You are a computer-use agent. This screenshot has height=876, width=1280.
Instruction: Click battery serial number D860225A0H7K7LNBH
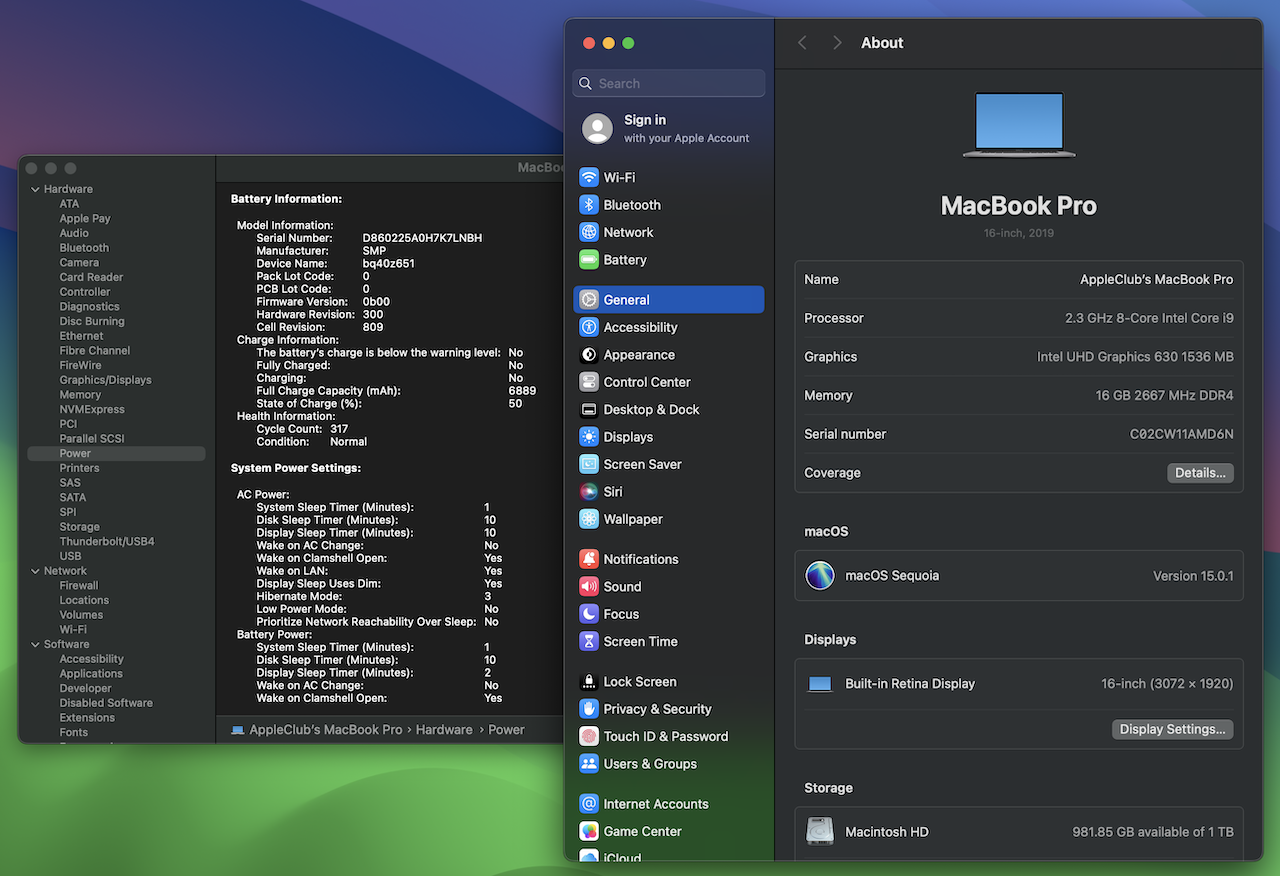(422, 238)
